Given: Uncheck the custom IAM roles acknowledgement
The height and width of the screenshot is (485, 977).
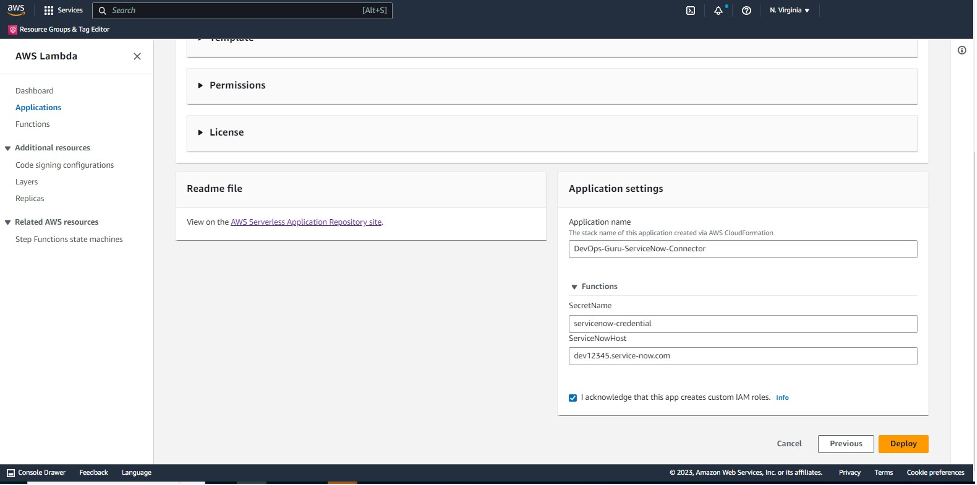Looking at the screenshot, I should (573, 398).
